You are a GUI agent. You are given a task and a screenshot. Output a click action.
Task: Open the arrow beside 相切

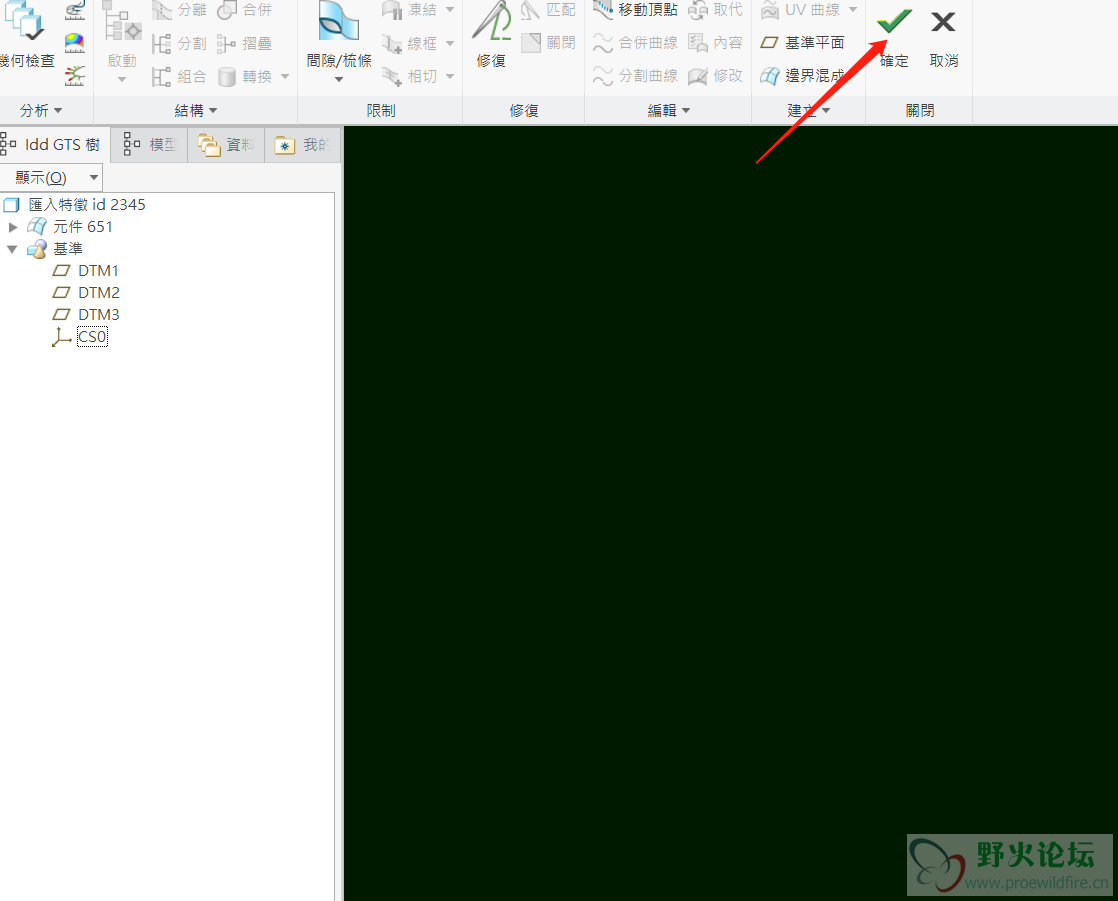pyautogui.click(x=450, y=76)
